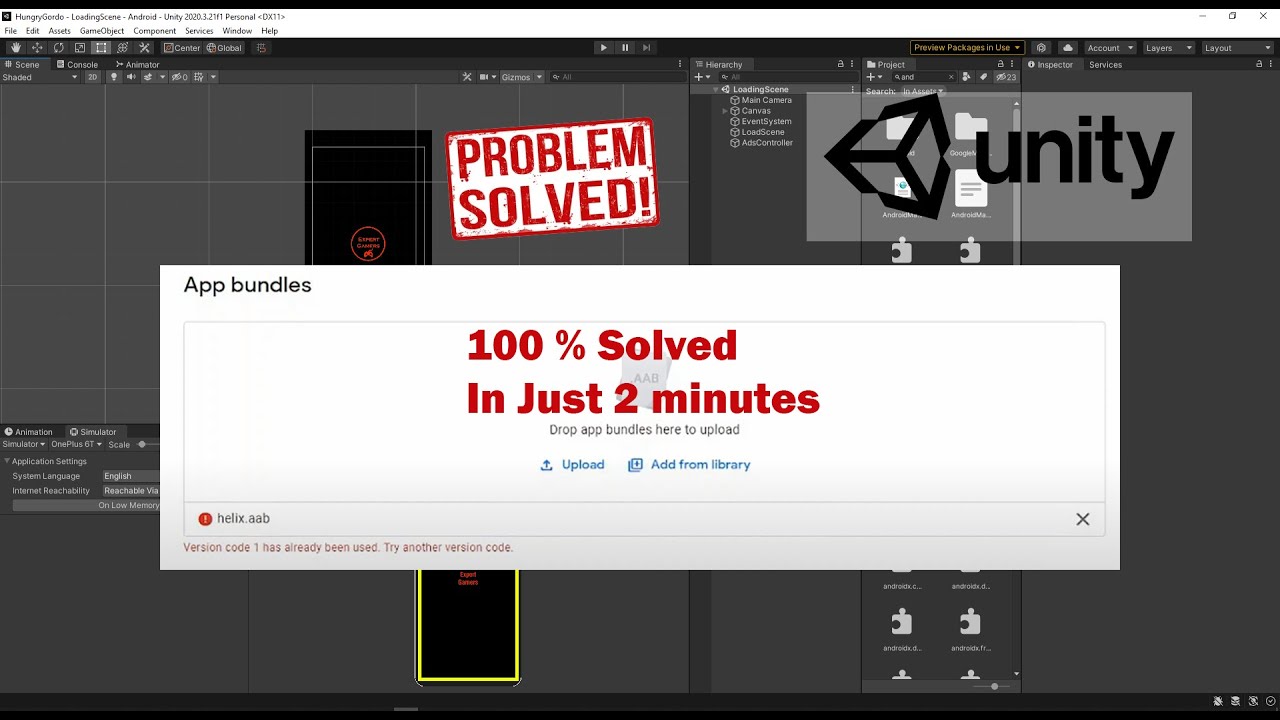The image size is (1280, 720).
Task: Select the Move tool
Action: [x=37, y=47]
